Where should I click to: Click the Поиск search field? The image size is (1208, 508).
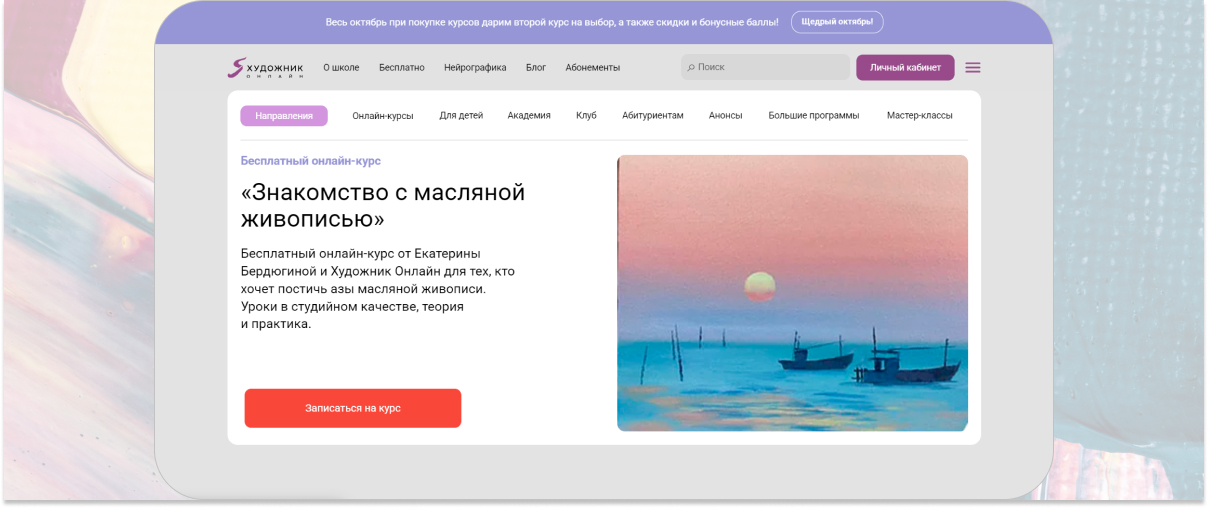click(x=770, y=68)
